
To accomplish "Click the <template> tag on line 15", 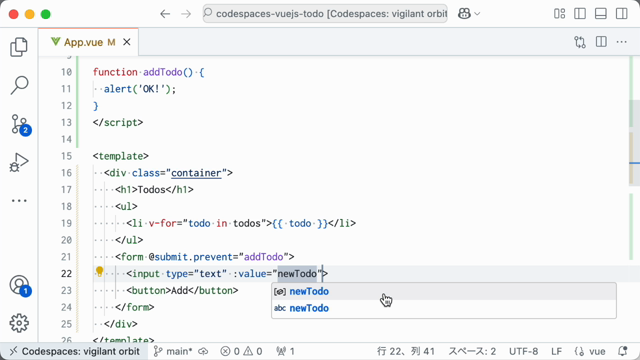I will click(x=121, y=156).
